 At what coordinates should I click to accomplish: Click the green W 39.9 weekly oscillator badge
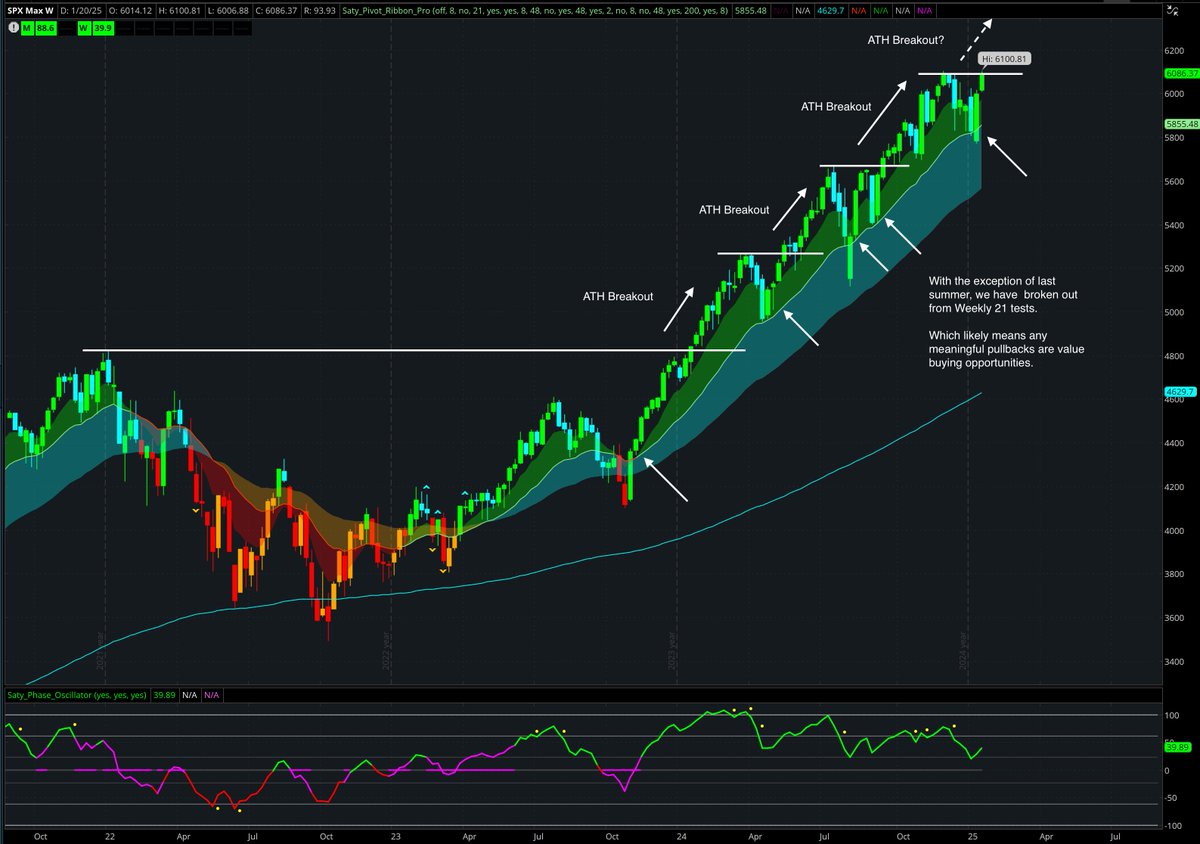pos(95,29)
